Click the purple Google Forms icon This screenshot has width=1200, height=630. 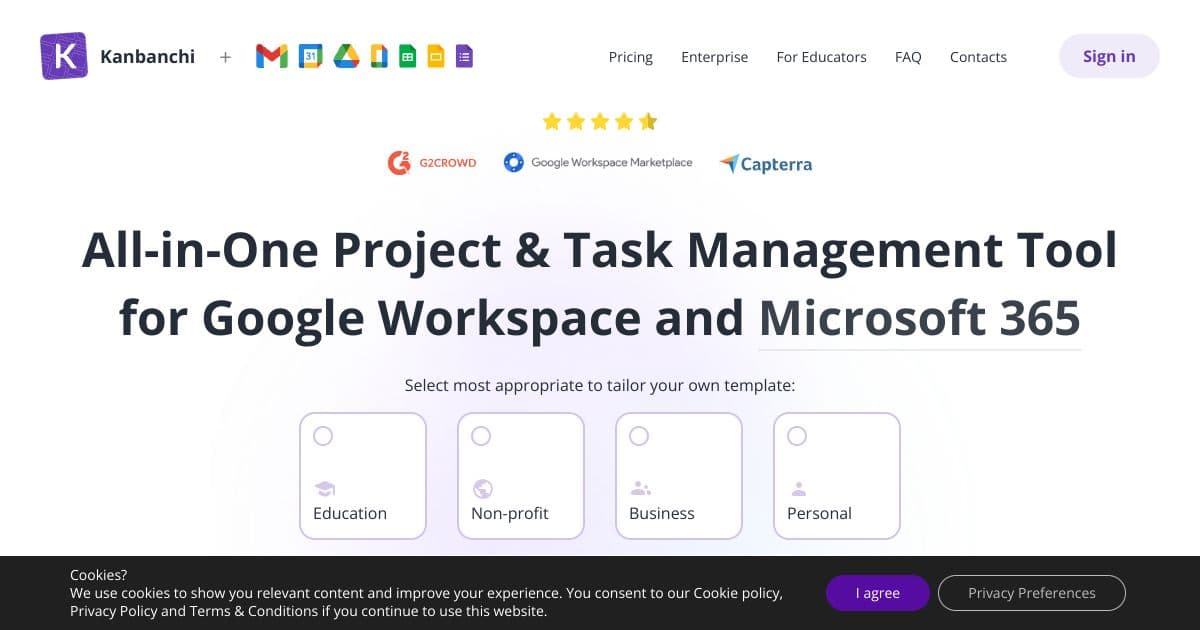(x=464, y=57)
